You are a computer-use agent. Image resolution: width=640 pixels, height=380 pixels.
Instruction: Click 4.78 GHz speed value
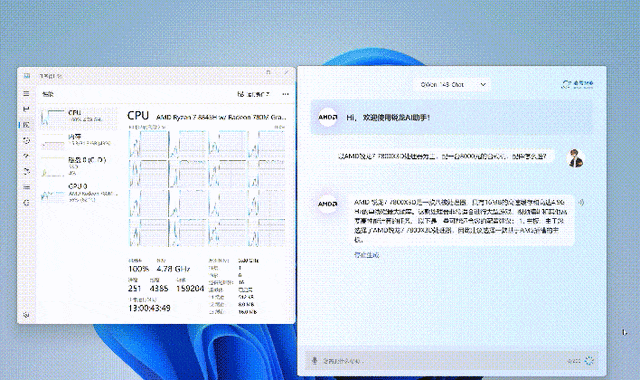click(x=173, y=269)
